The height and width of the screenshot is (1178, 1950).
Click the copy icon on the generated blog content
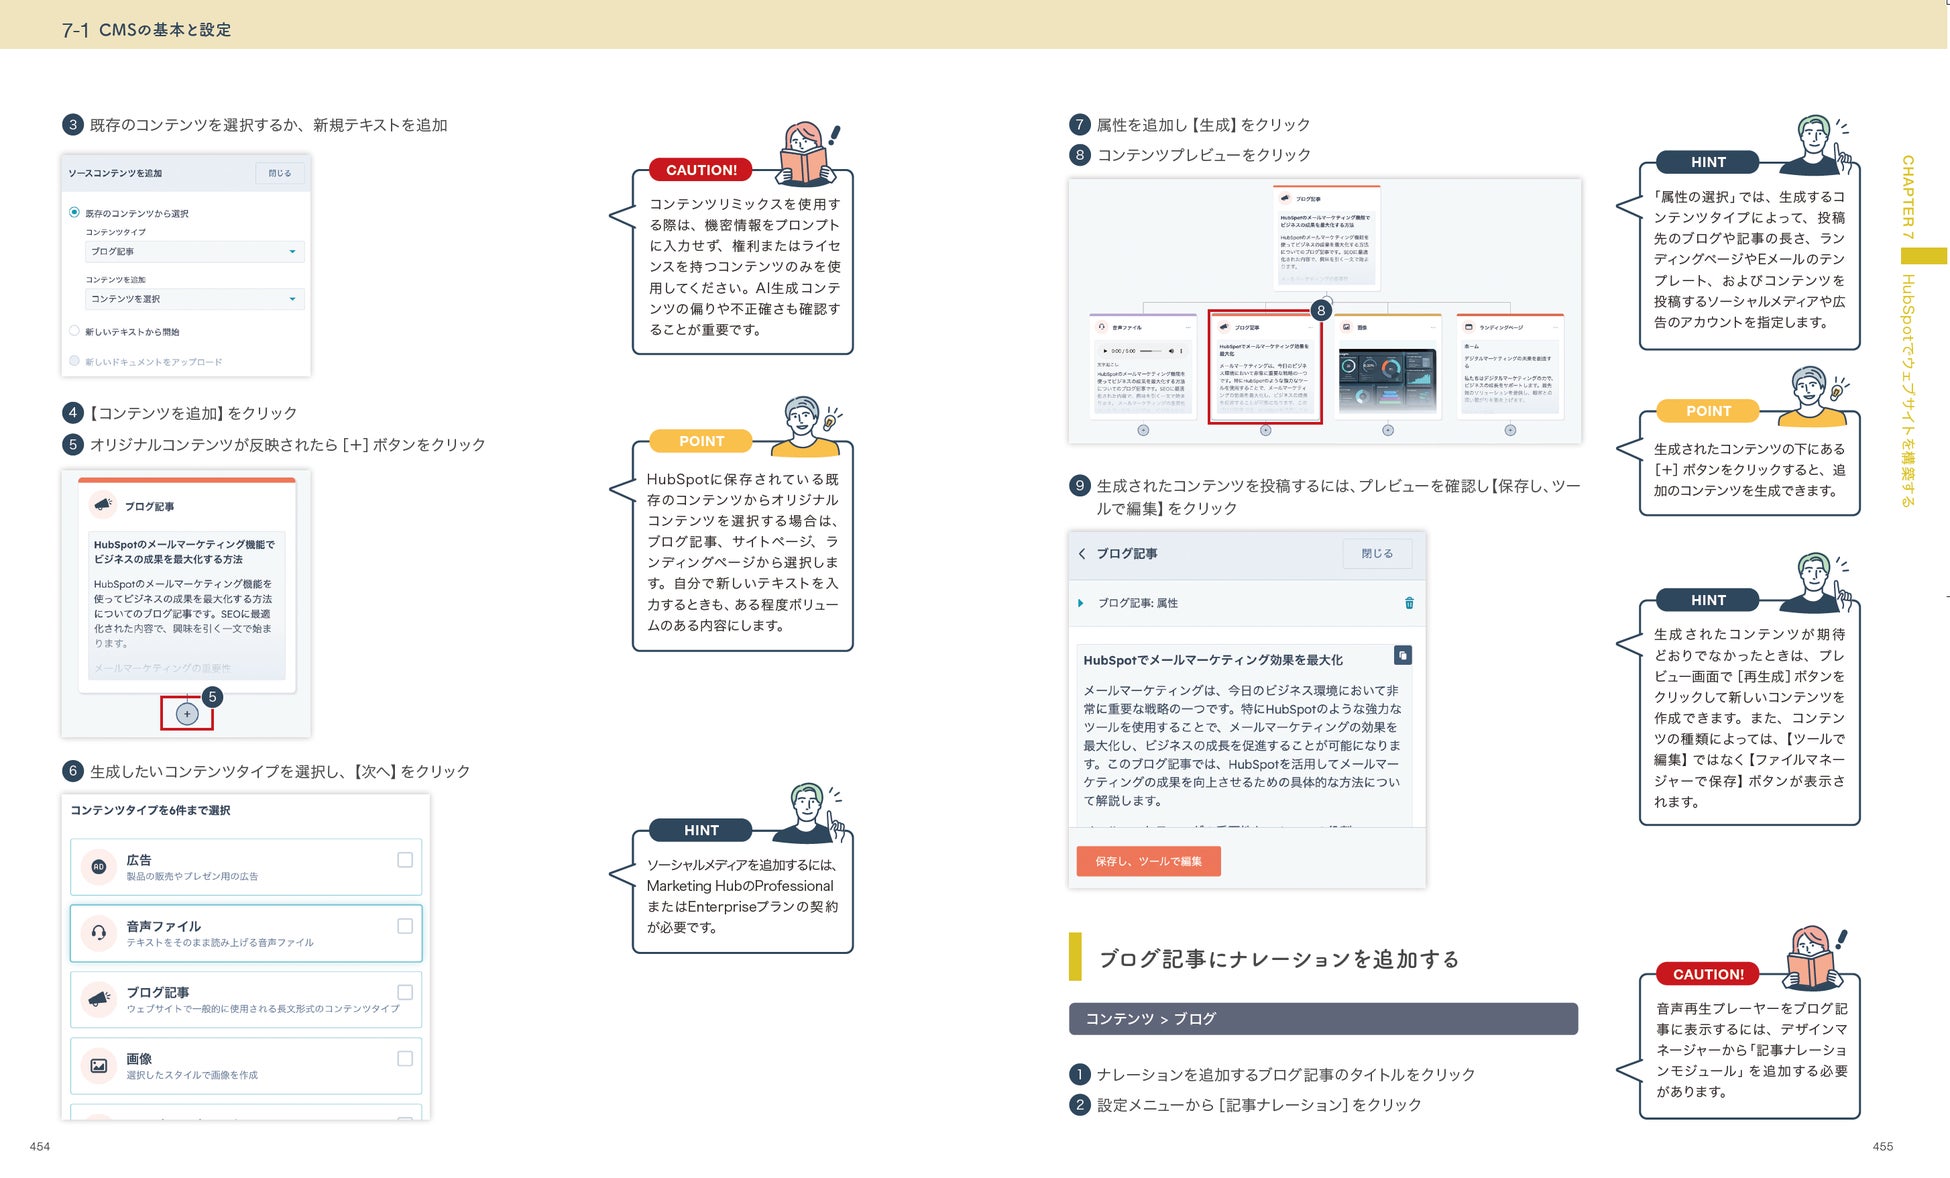[1402, 655]
